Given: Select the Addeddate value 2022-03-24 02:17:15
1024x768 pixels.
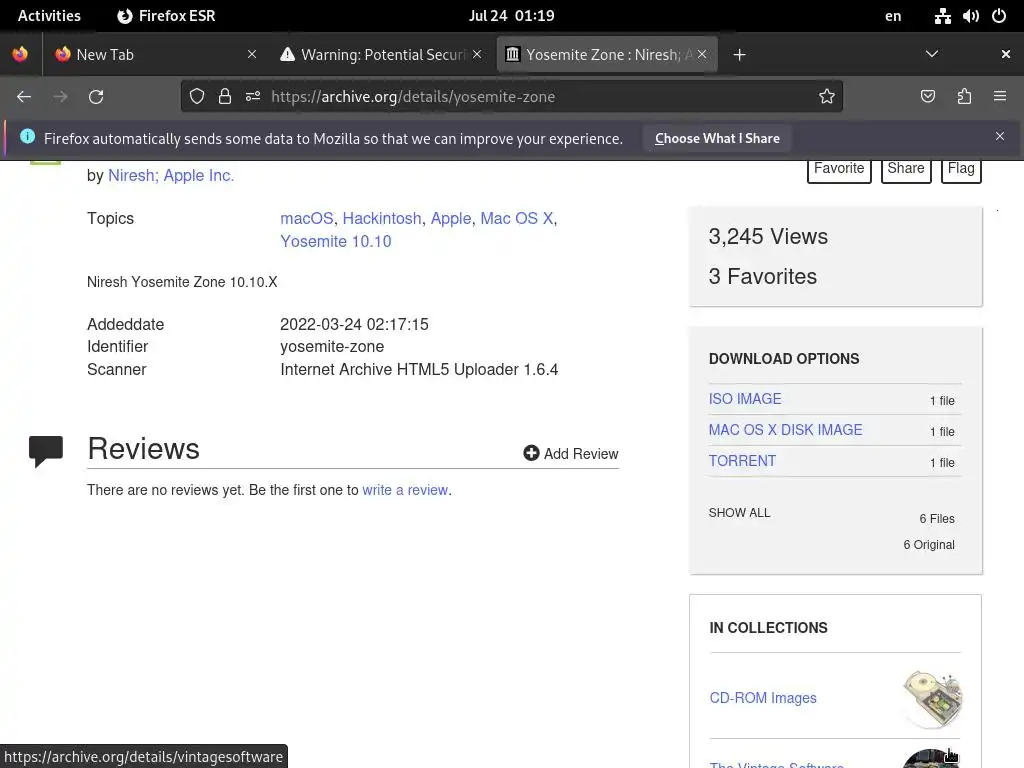Looking at the screenshot, I should point(354,324).
